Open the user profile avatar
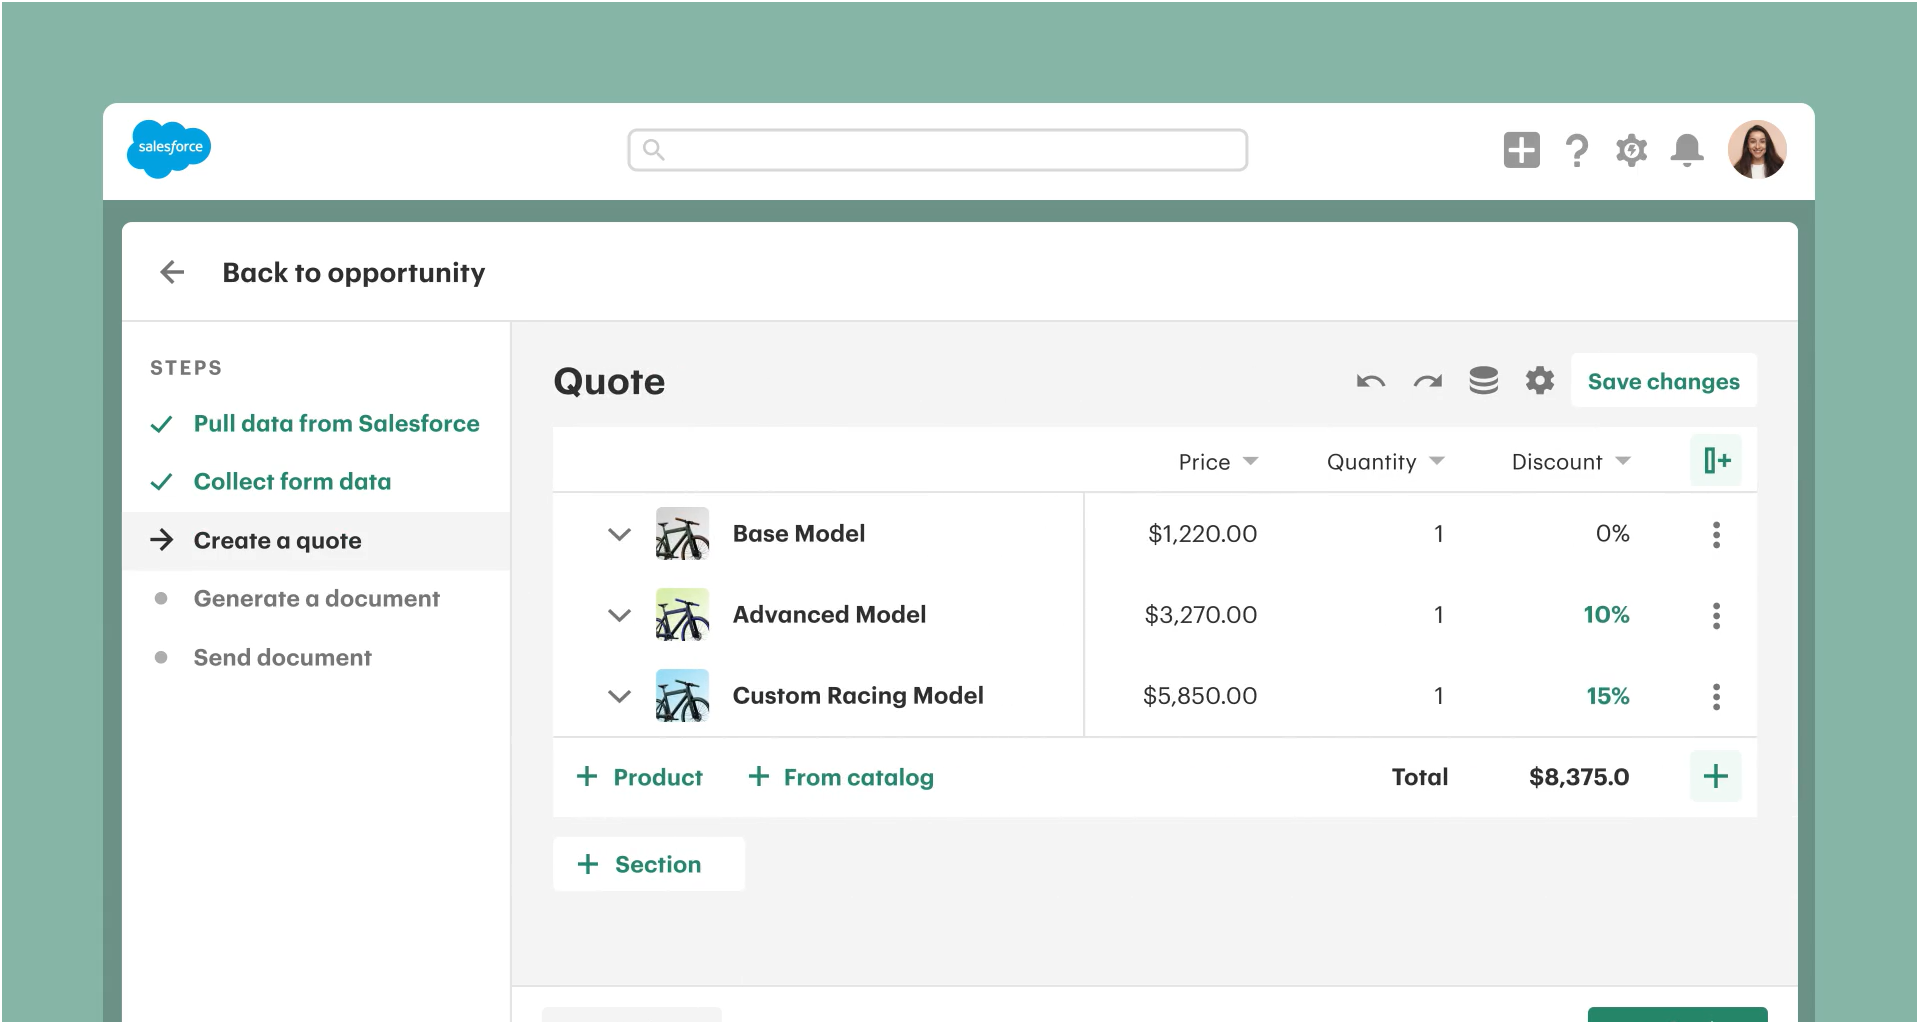This screenshot has height=1022, width=1917. coord(1757,150)
